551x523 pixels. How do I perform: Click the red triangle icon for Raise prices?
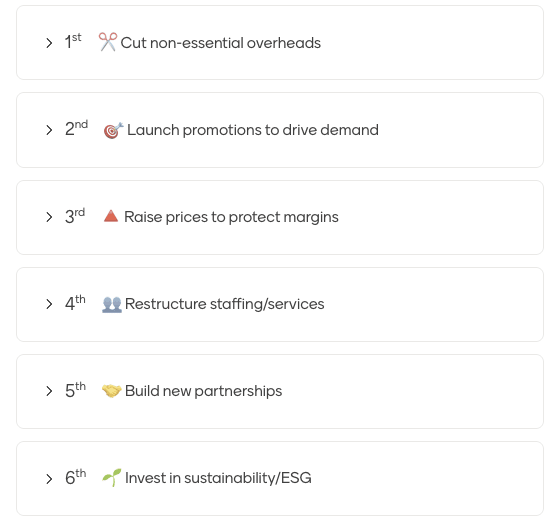[111, 216]
